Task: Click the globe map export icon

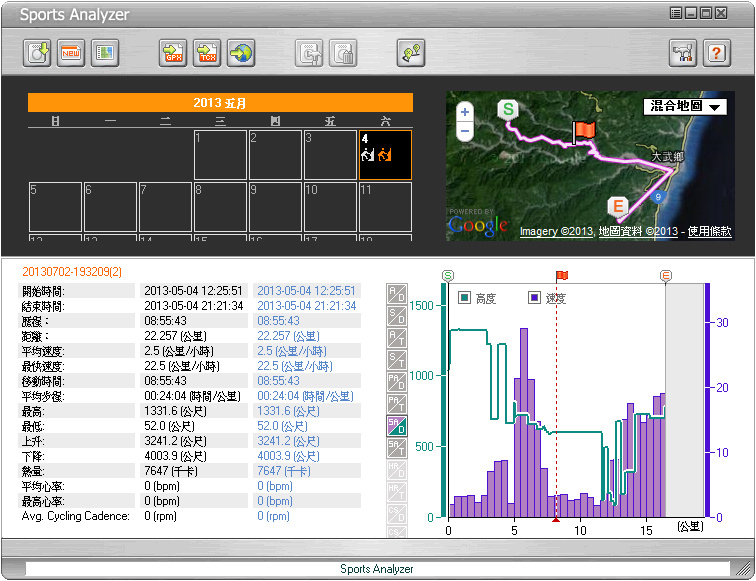Action: [x=240, y=53]
